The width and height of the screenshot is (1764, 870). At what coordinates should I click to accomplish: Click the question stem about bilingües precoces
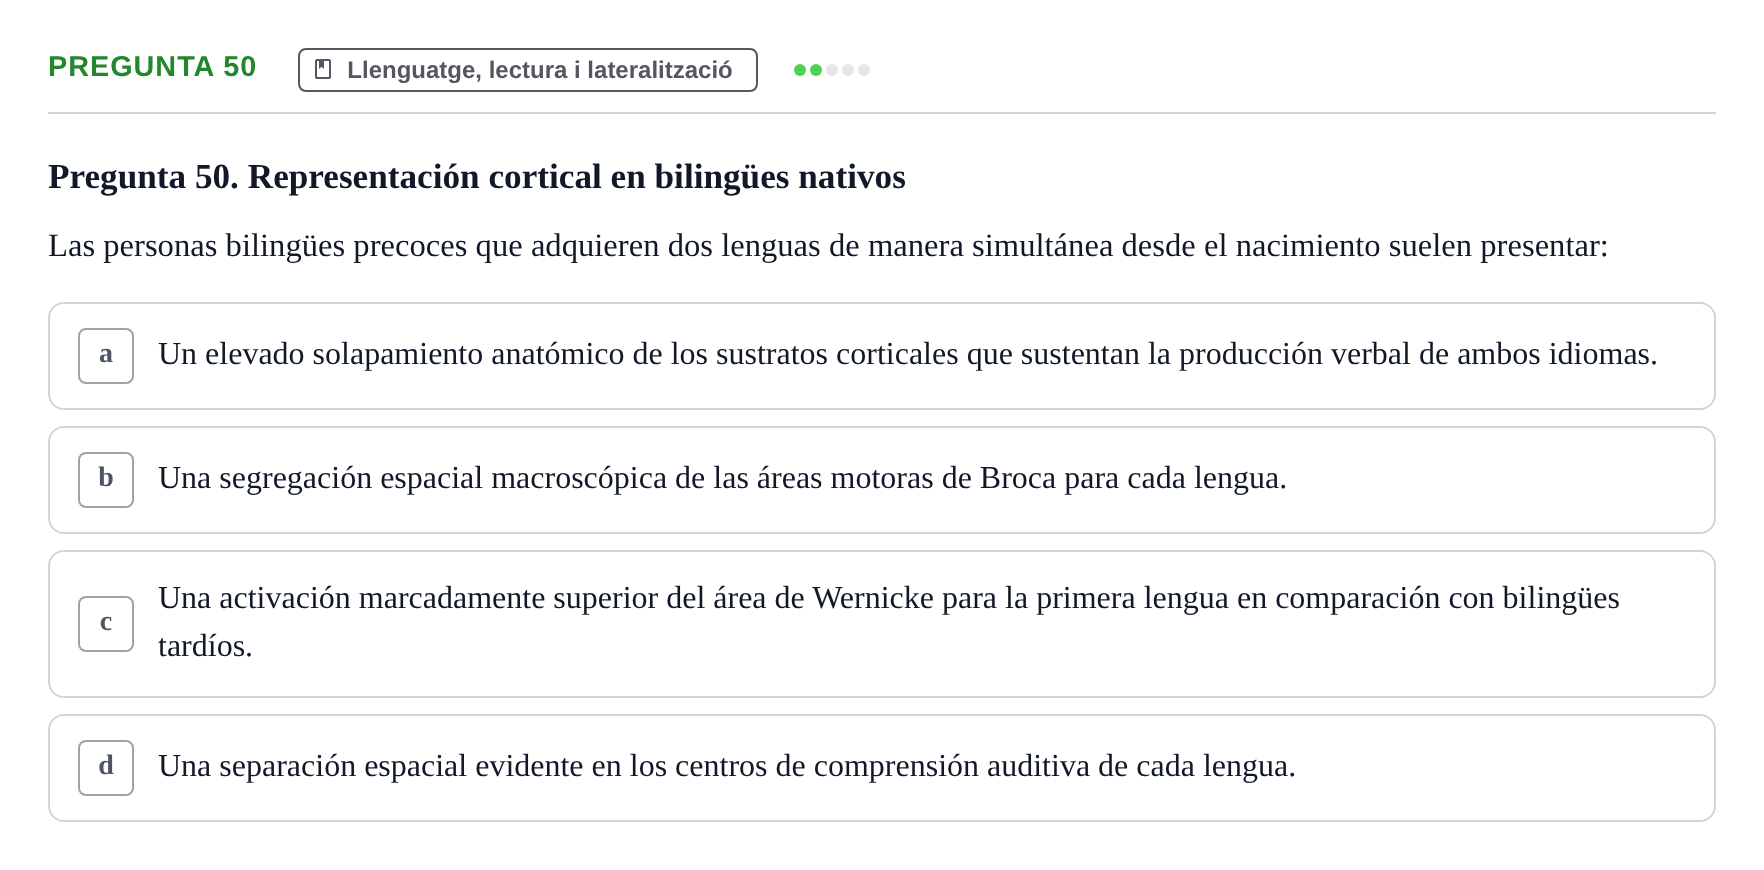828,246
